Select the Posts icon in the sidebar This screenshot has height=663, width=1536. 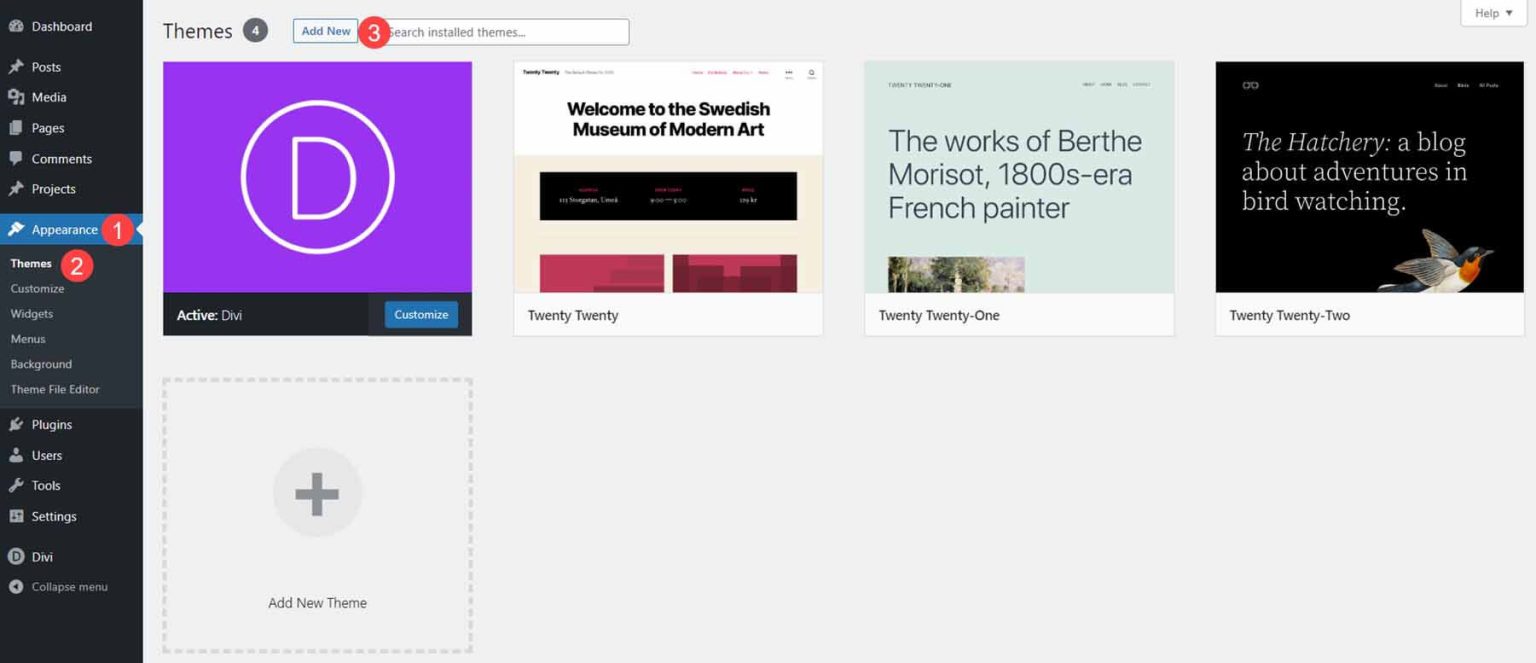pyautogui.click(x=16, y=66)
